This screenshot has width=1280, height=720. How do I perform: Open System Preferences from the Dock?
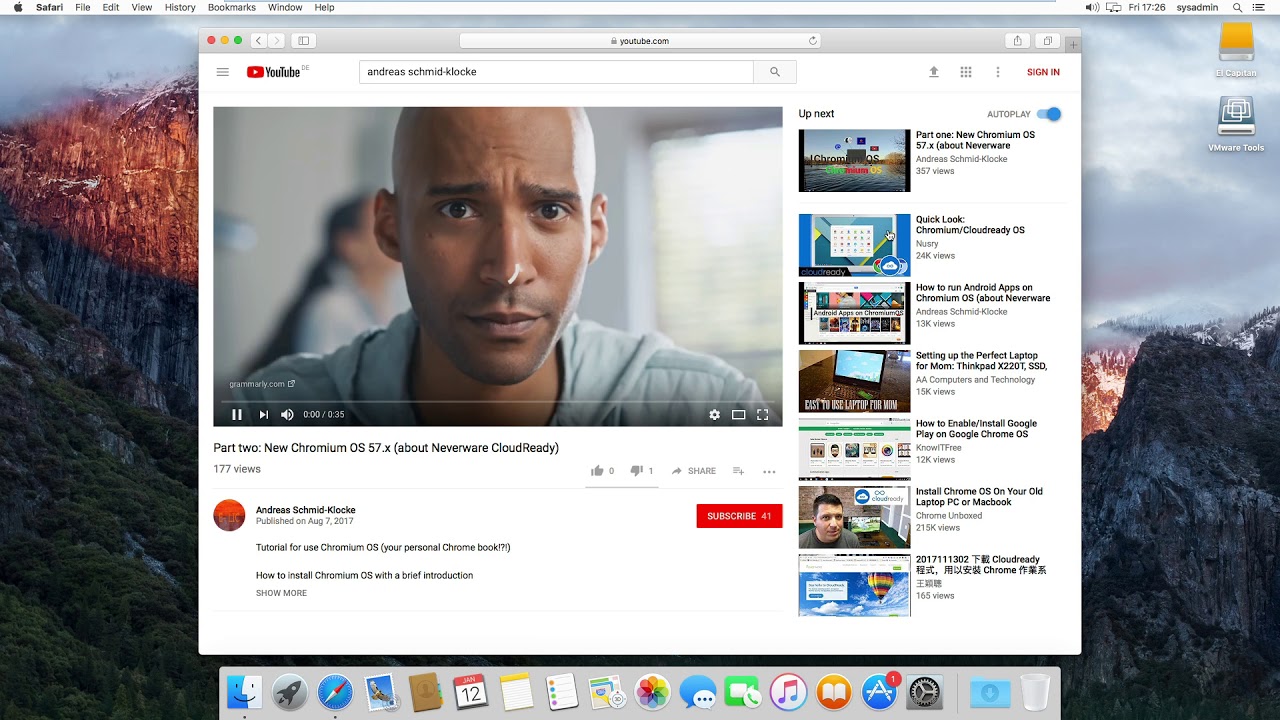[x=924, y=692]
